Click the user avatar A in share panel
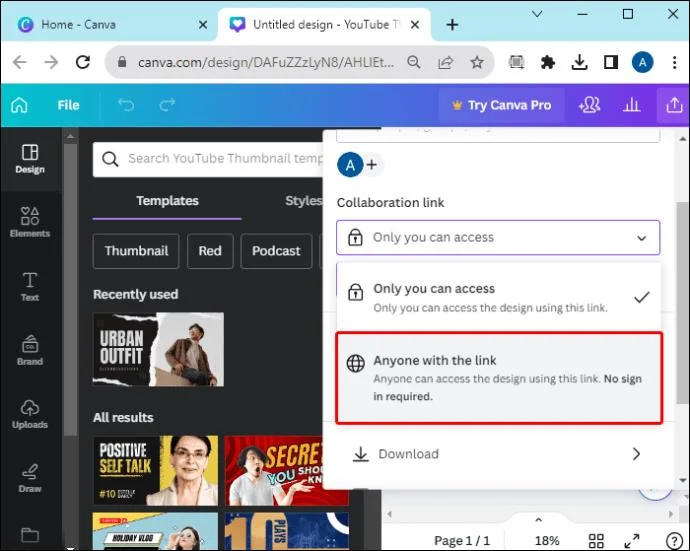 click(350, 165)
